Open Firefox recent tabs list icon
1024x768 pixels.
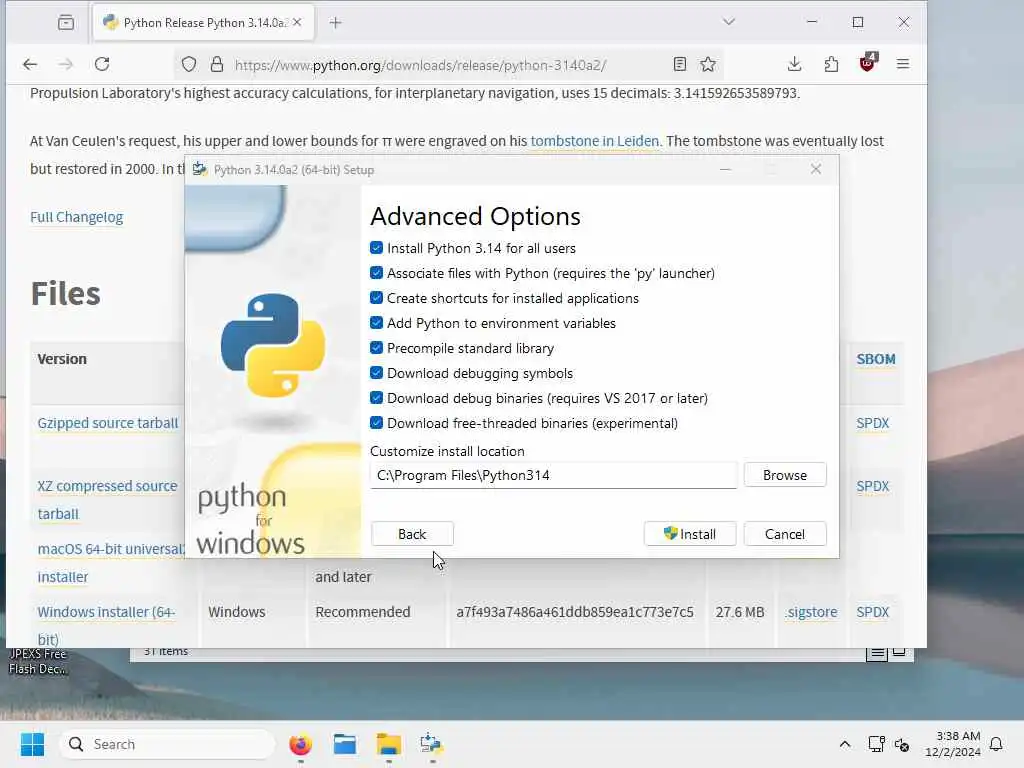tap(66, 22)
